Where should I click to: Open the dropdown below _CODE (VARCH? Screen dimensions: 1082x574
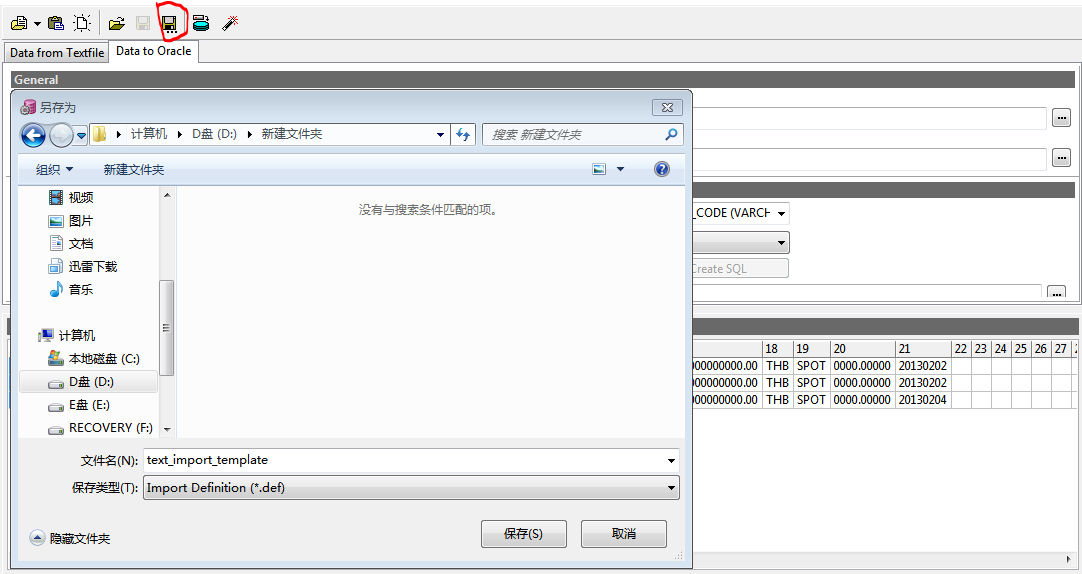[x=781, y=243]
